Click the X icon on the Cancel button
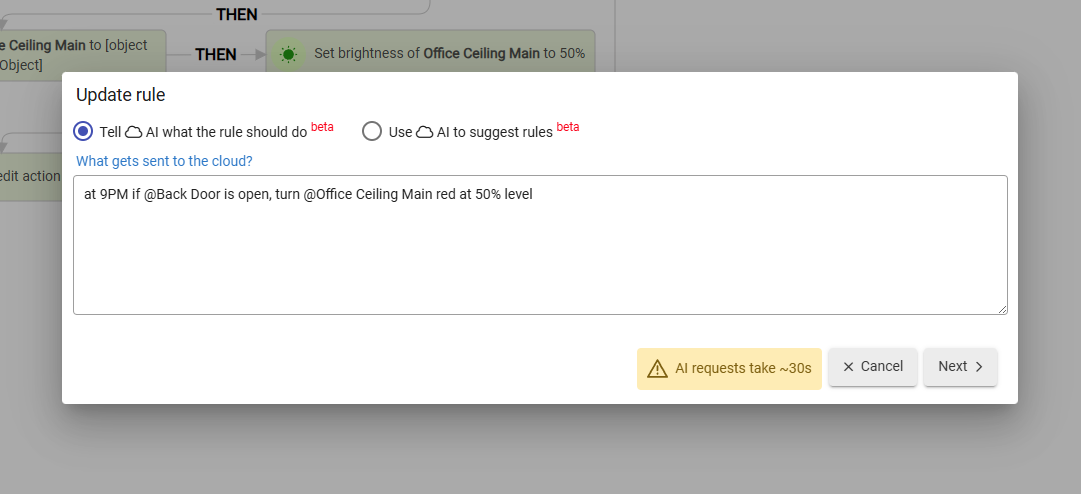The height and width of the screenshot is (494, 1081). click(x=848, y=367)
